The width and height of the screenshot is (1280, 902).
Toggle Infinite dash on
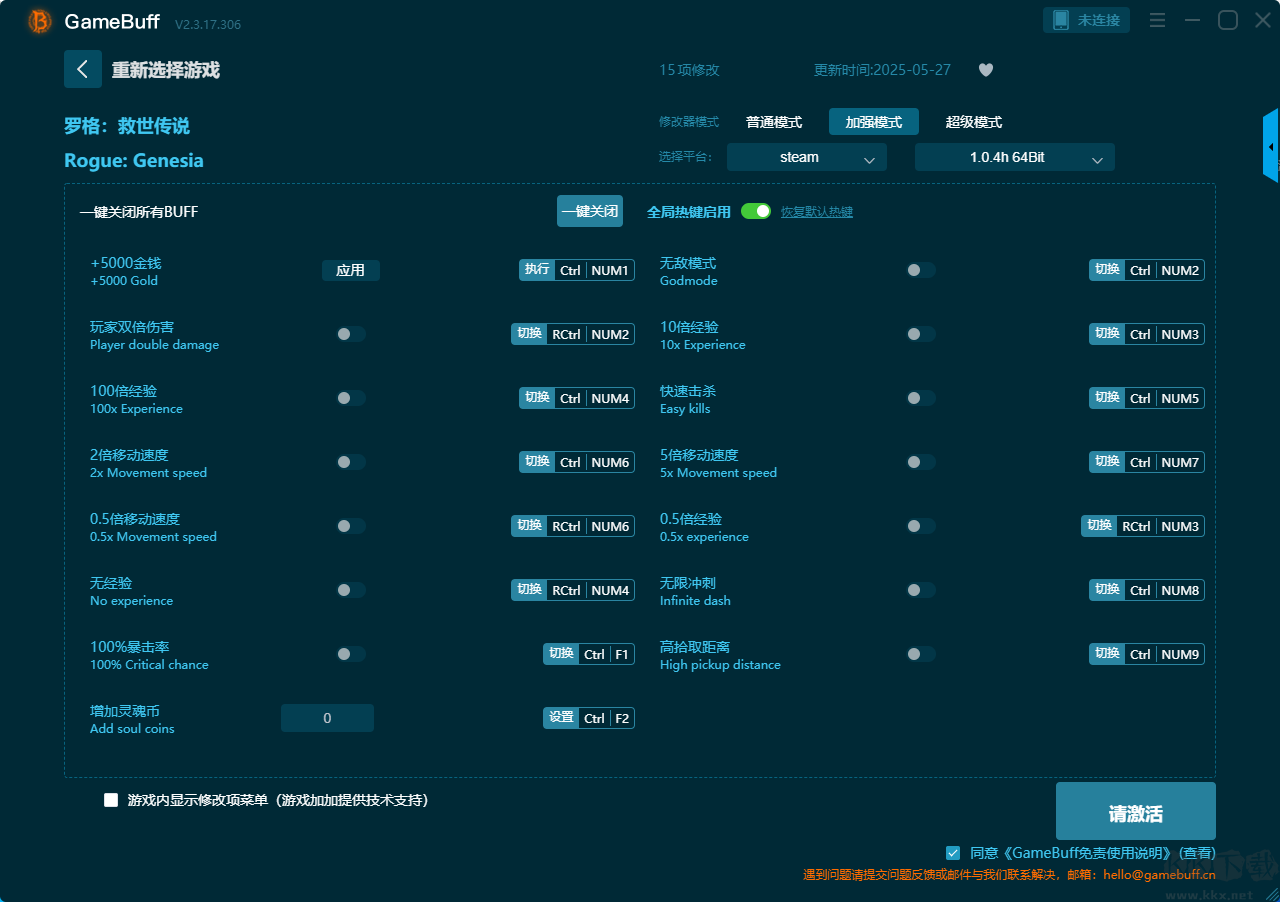pos(920,590)
